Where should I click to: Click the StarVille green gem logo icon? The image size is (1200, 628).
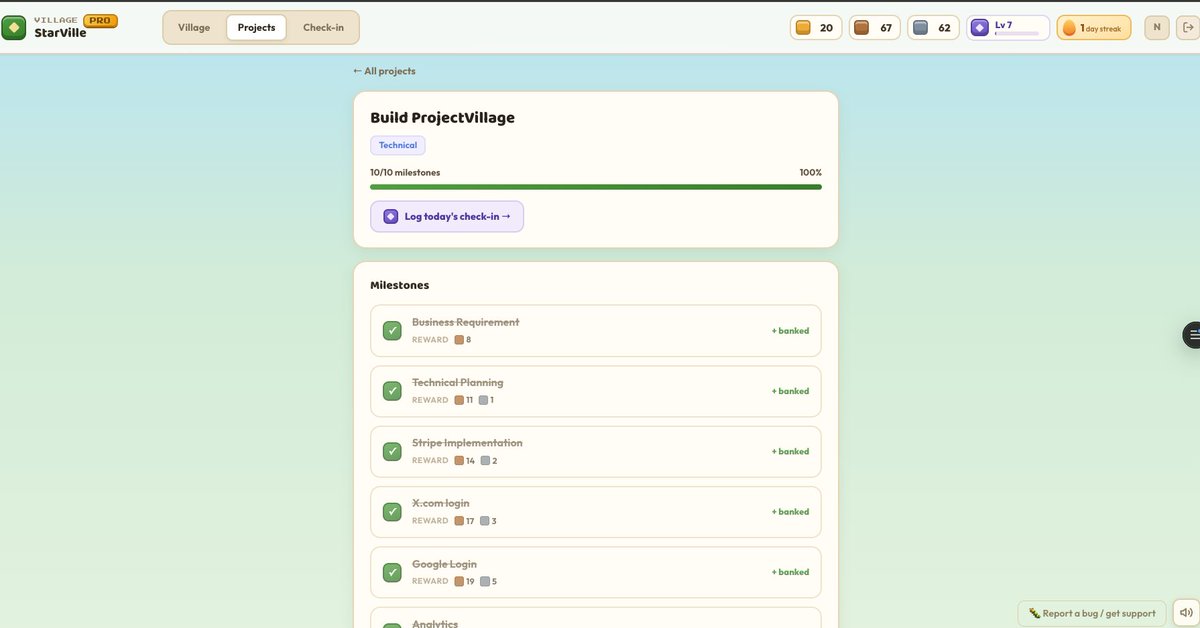[14, 28]
